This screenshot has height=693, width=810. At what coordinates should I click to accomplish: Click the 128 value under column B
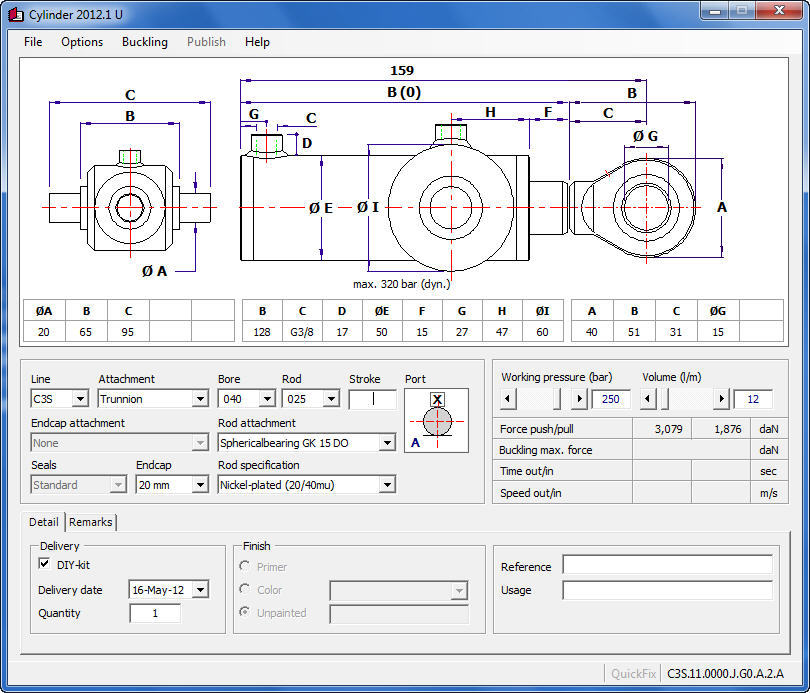click(262, 332)
